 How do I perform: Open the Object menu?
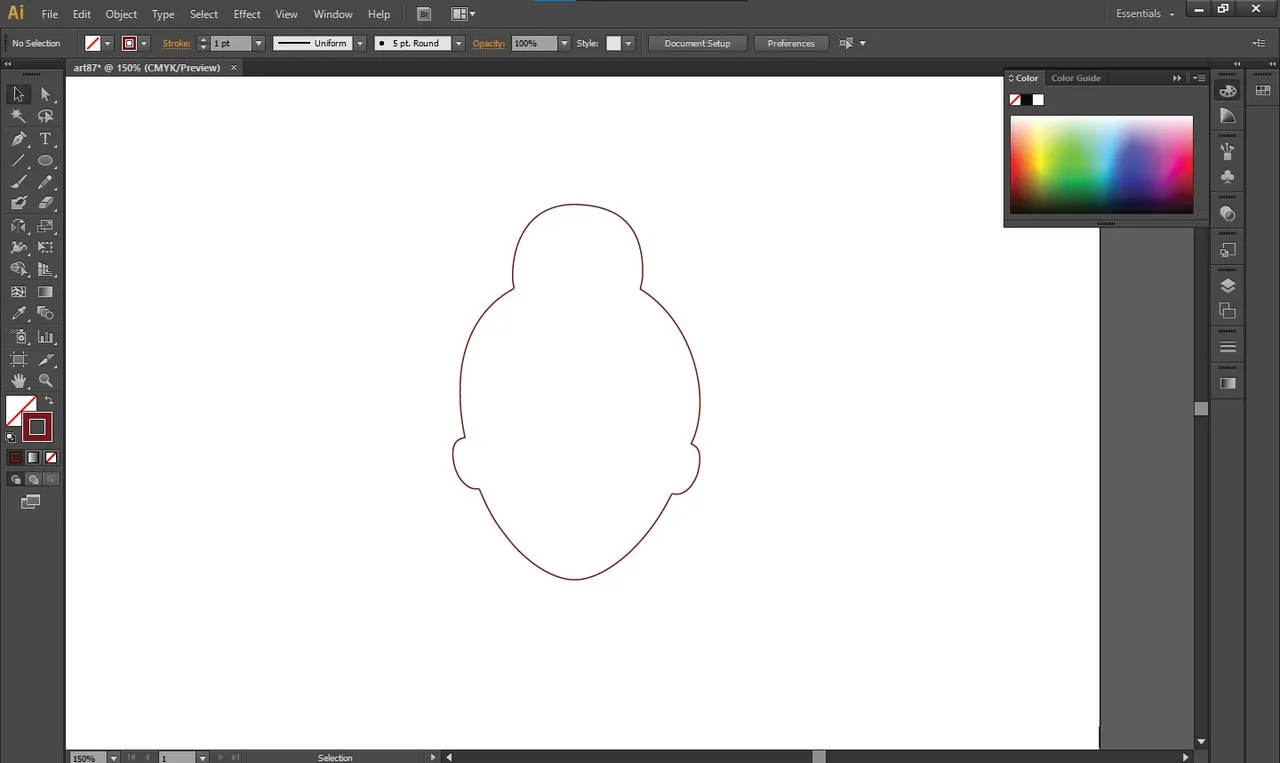click(x=121, y=14)
